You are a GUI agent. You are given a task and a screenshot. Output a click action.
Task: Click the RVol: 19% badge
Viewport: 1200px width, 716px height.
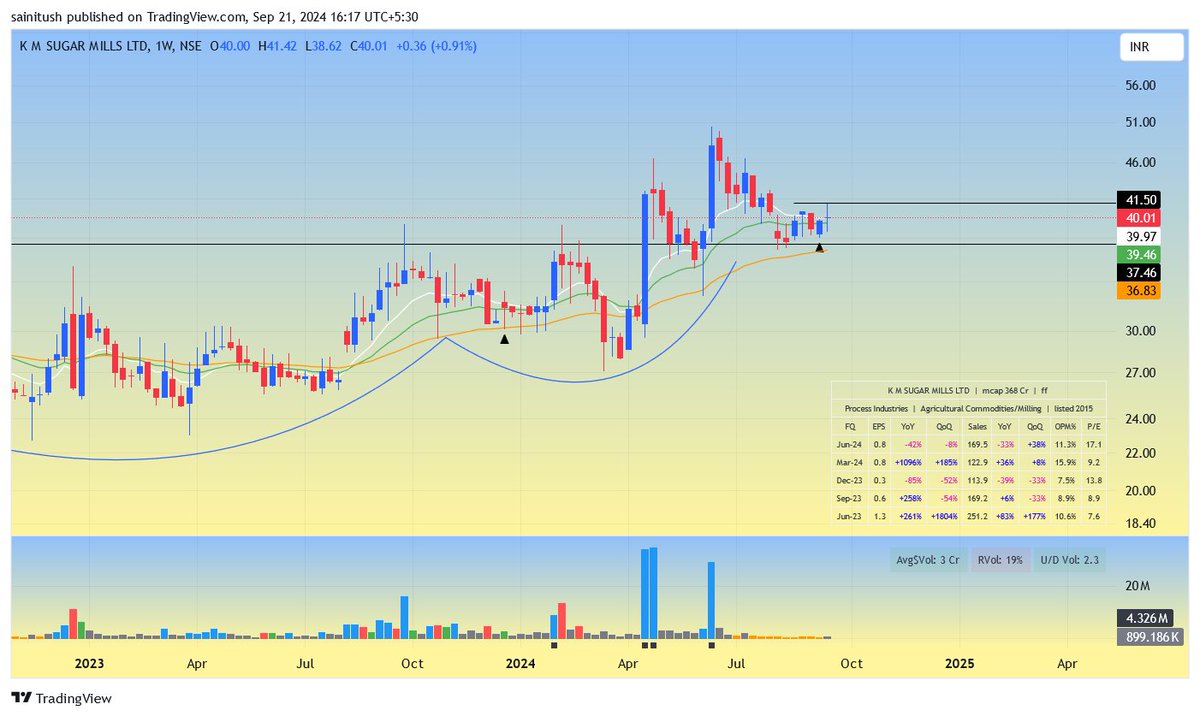[998, 561]
